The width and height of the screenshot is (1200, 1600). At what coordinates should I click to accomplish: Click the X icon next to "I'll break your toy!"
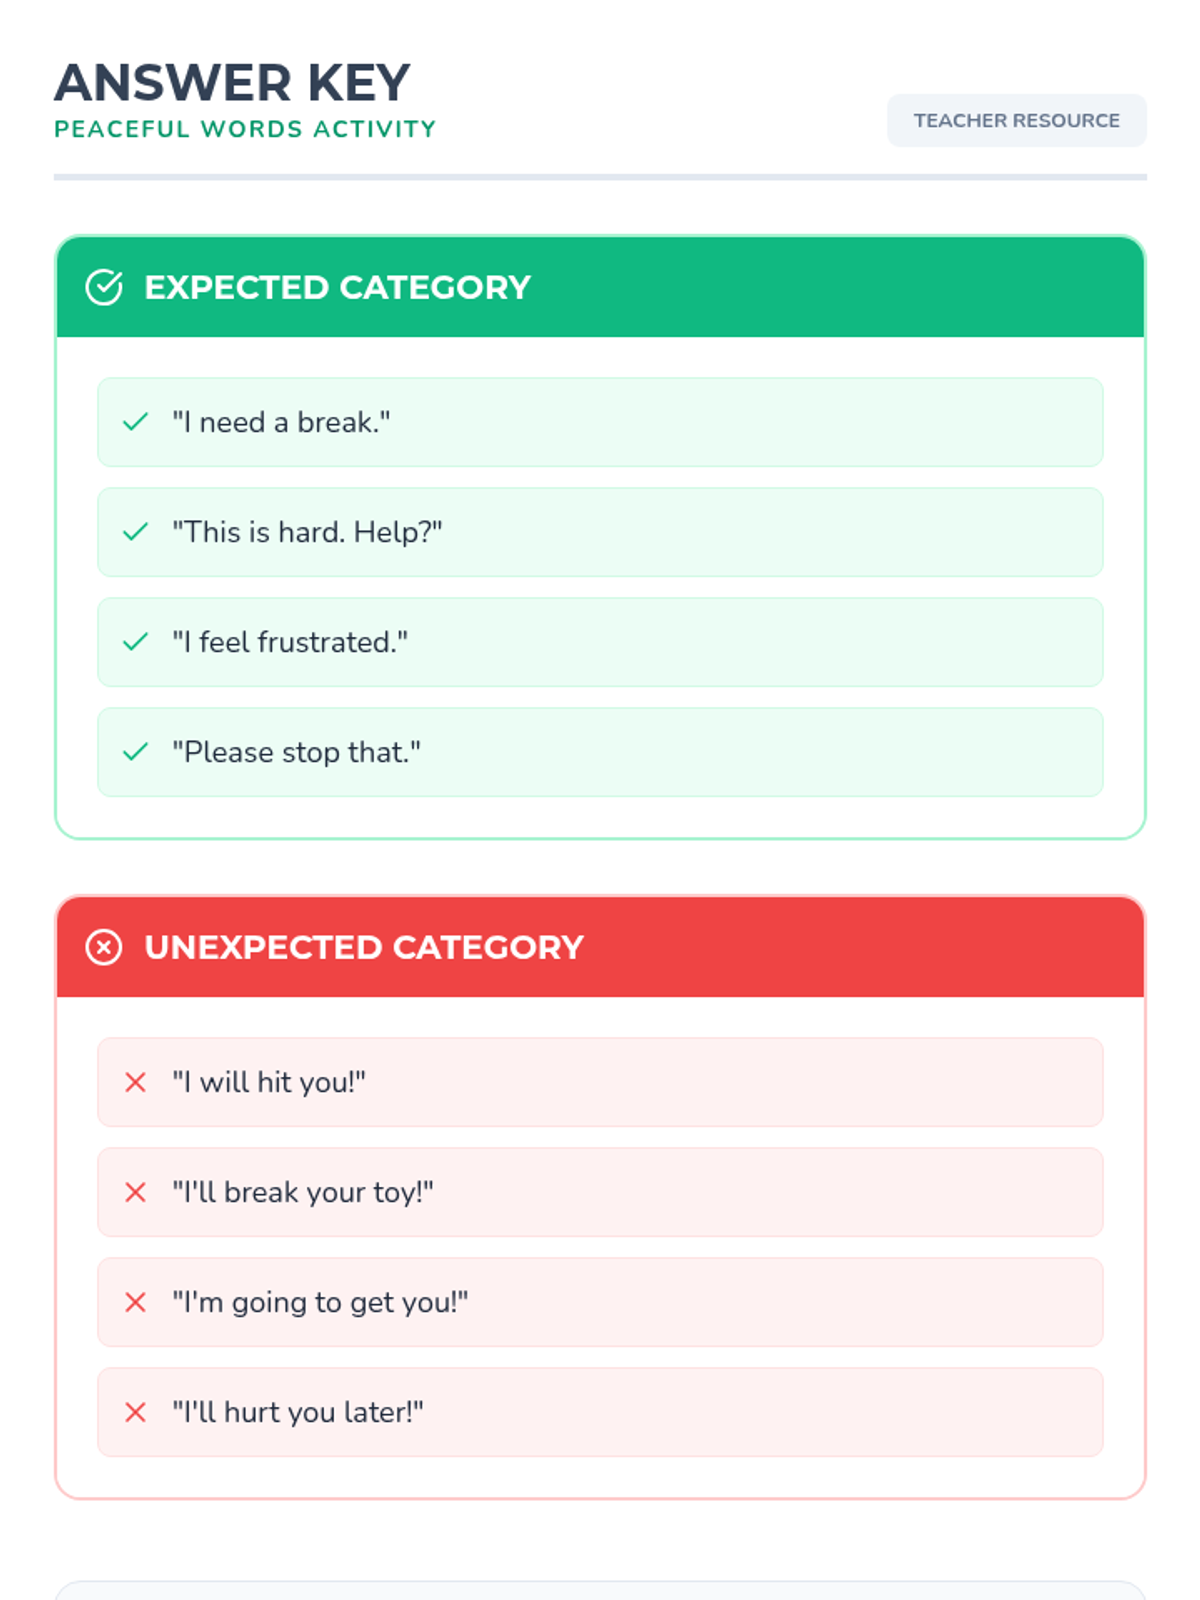click(135, 1192)
